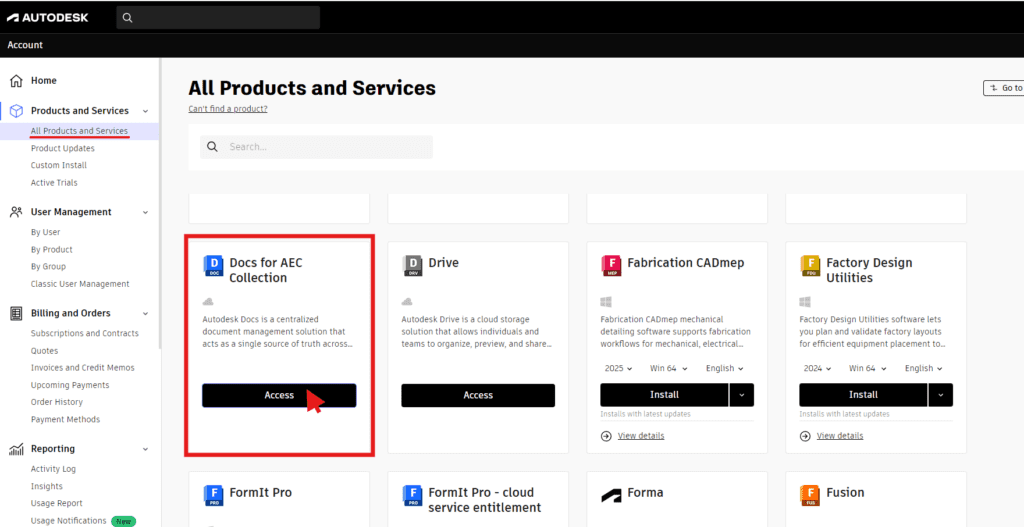Open English language dropdown for Factory Design Utilities
Image resolution: width=1024 pixels, height=527 pixels.
pos(924,368)
